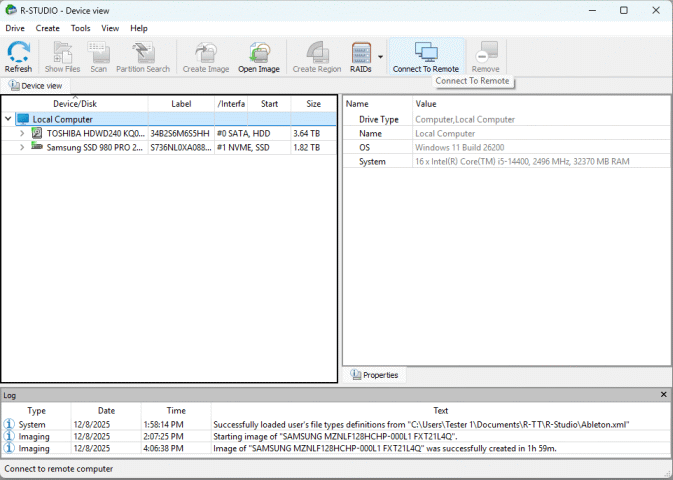Switch to the Properties tab
The image size is (673, 480).
(x=375, y=375)
